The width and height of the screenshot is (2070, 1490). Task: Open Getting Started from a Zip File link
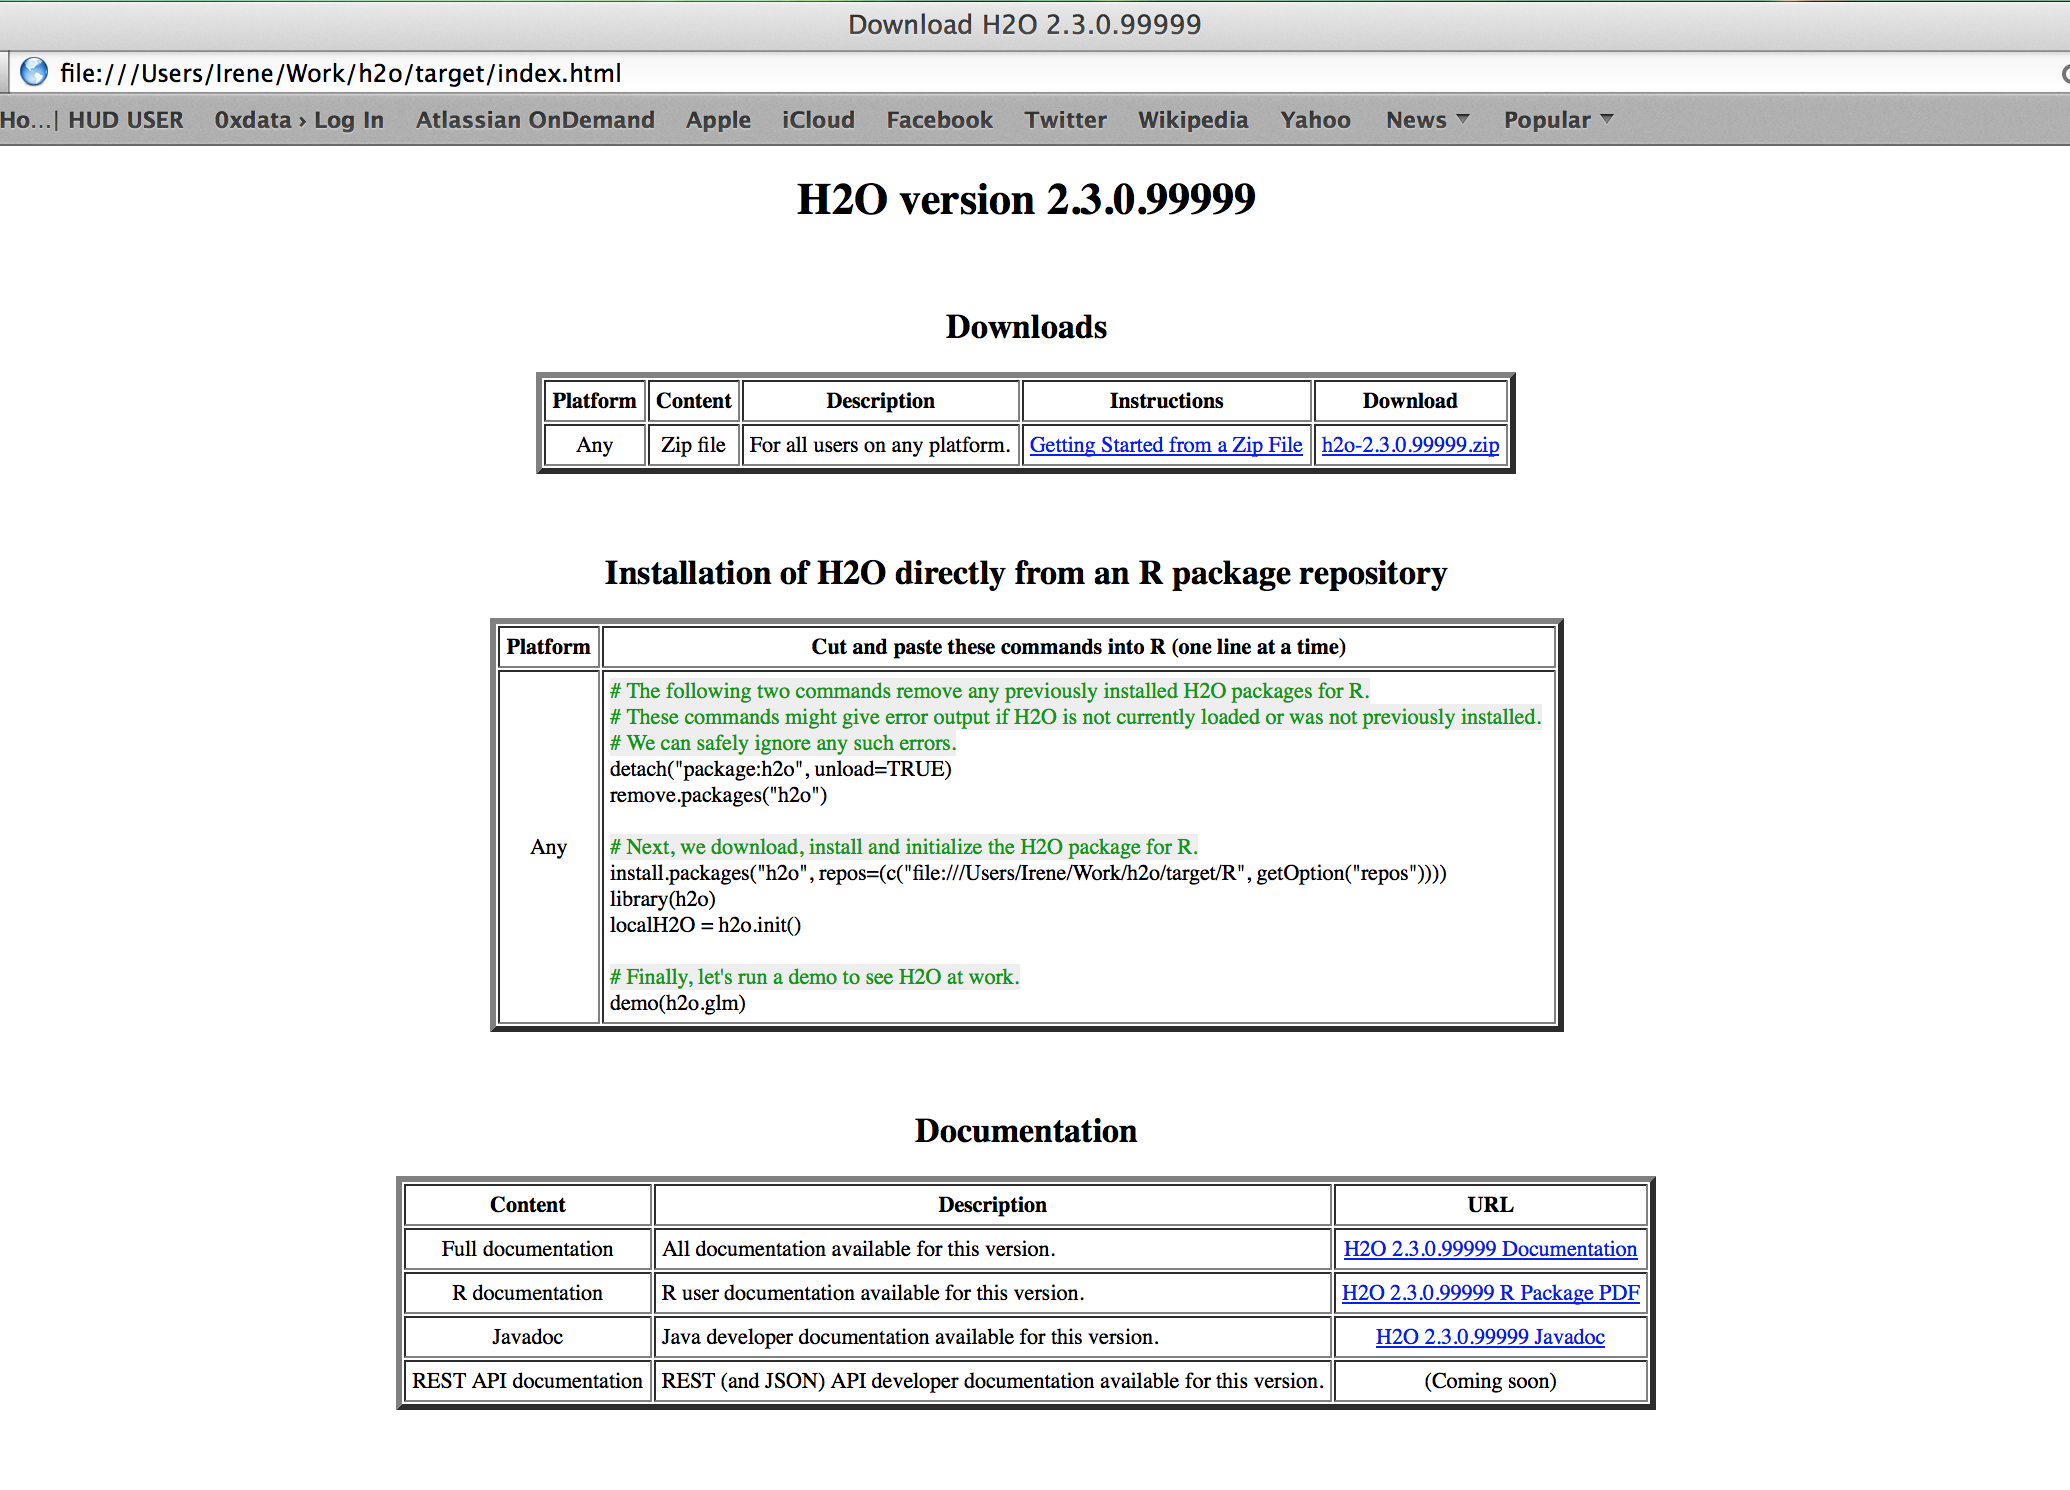[1166, 445]
